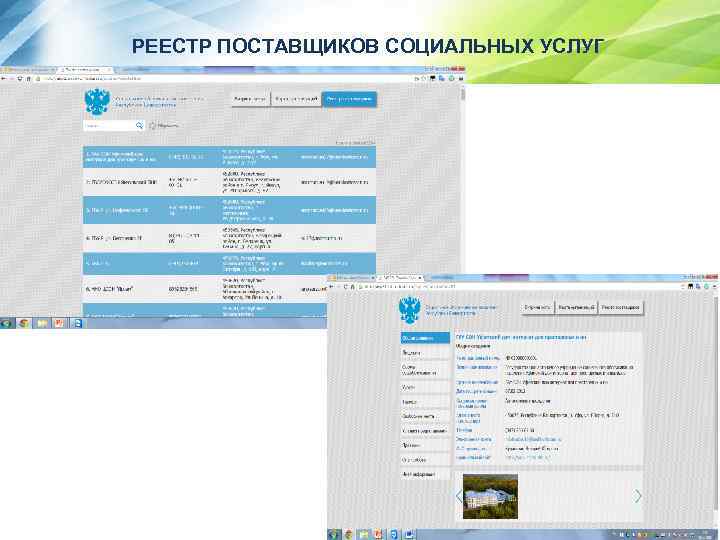Viewport: 720px width, 540px height.
Task: Select the second sidebar item below the highlighted one
Action: 425,353
